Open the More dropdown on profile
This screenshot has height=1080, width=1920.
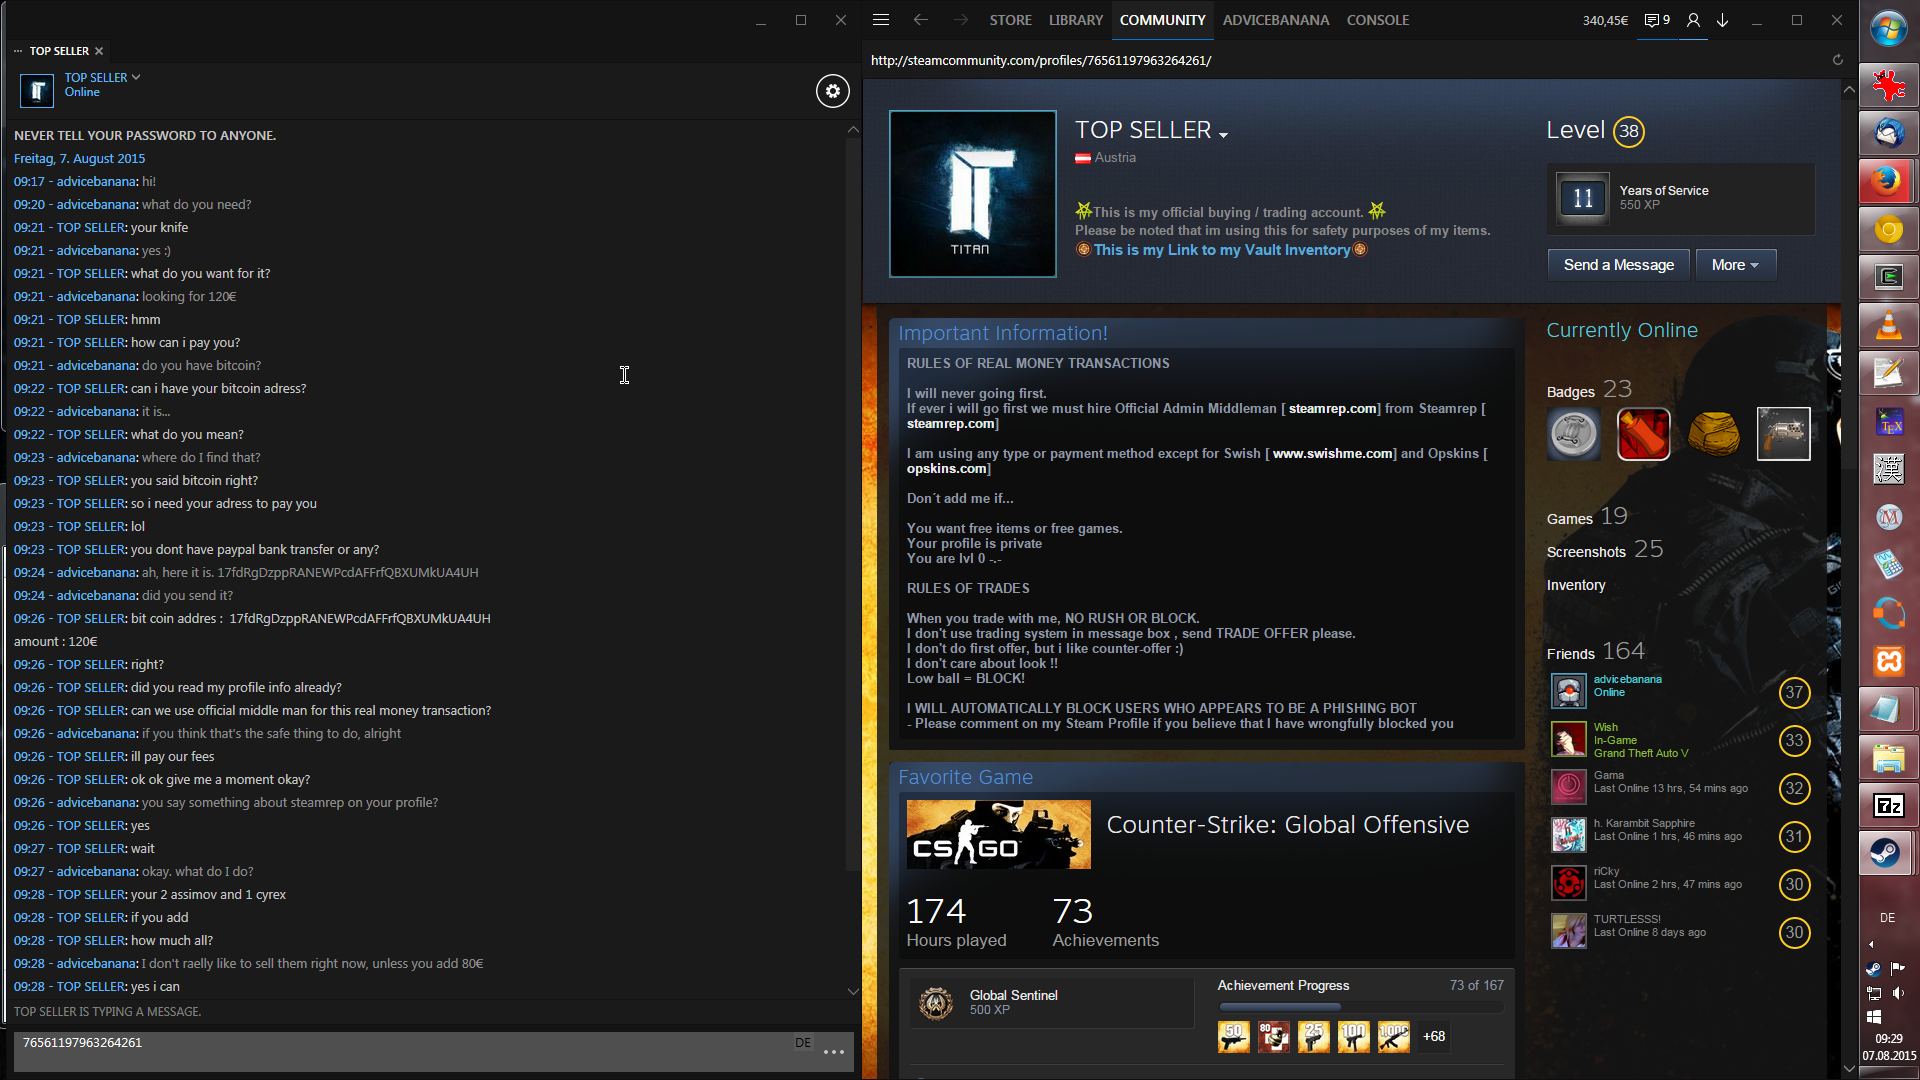click(1735, 265)
